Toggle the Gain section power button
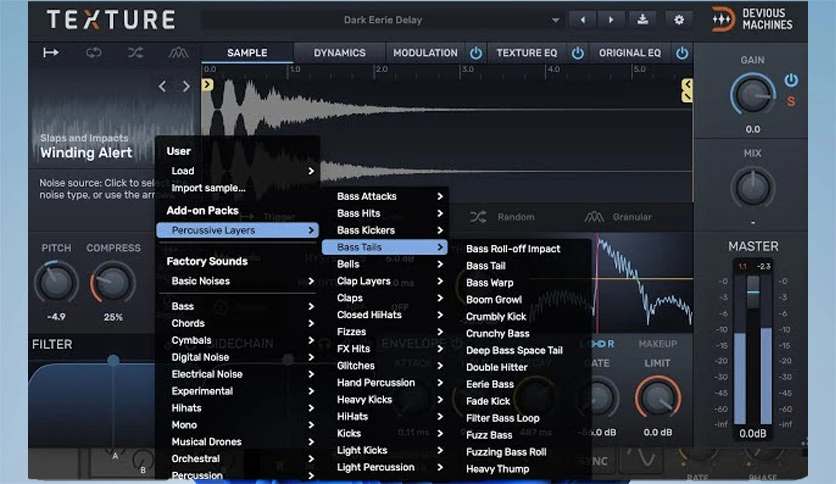Screen dimensions: 836x484 (791, 80)
